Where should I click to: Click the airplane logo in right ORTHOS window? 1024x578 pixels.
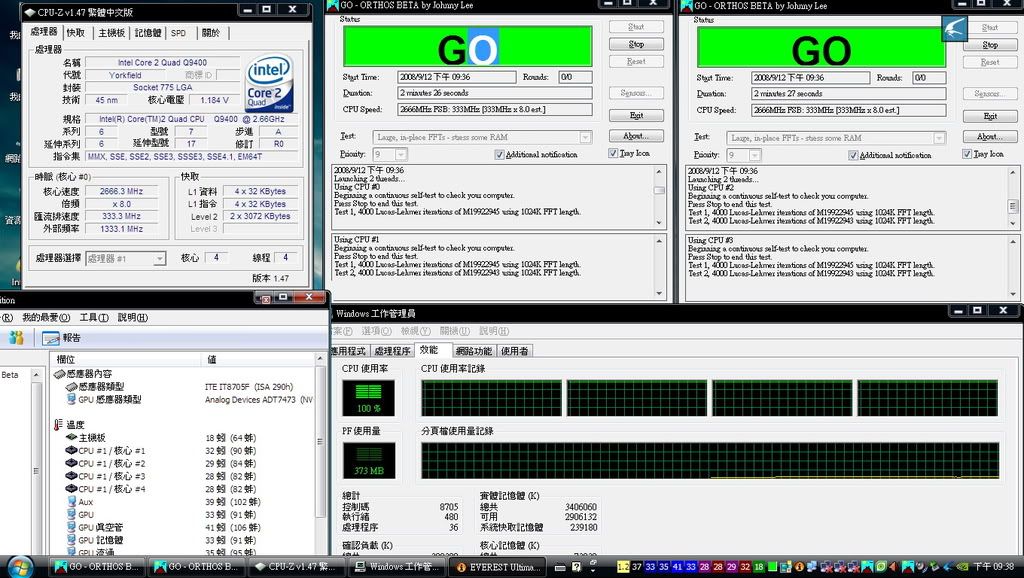954,27
